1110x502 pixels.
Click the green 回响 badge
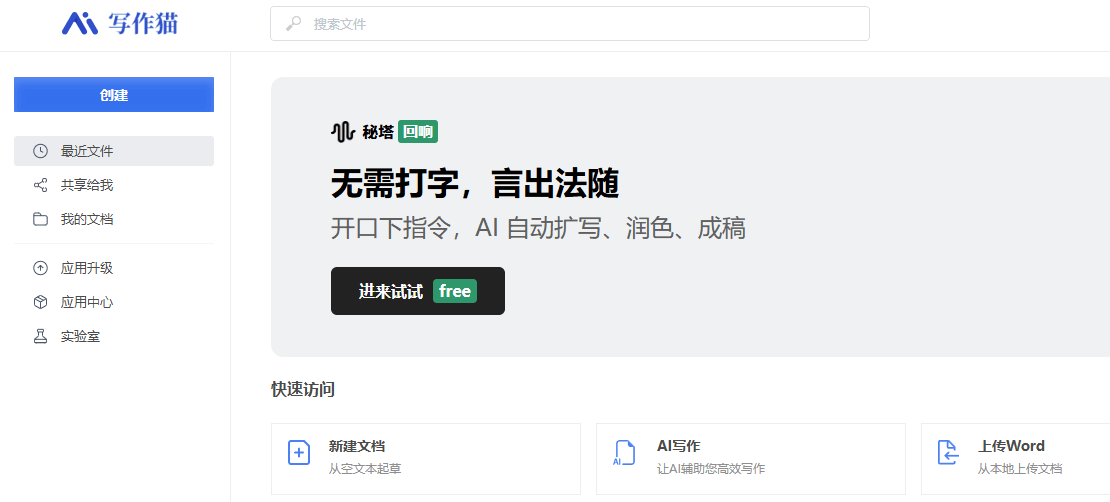coord(418,132)
